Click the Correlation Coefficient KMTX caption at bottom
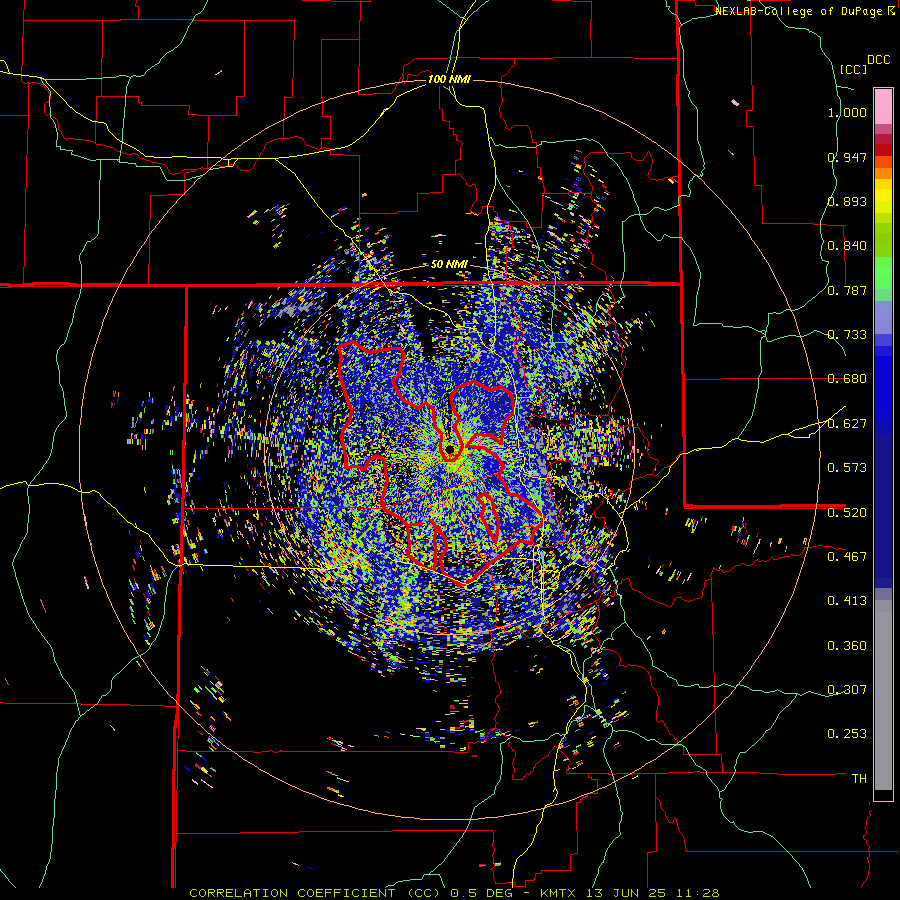 (x=454, y=893)
